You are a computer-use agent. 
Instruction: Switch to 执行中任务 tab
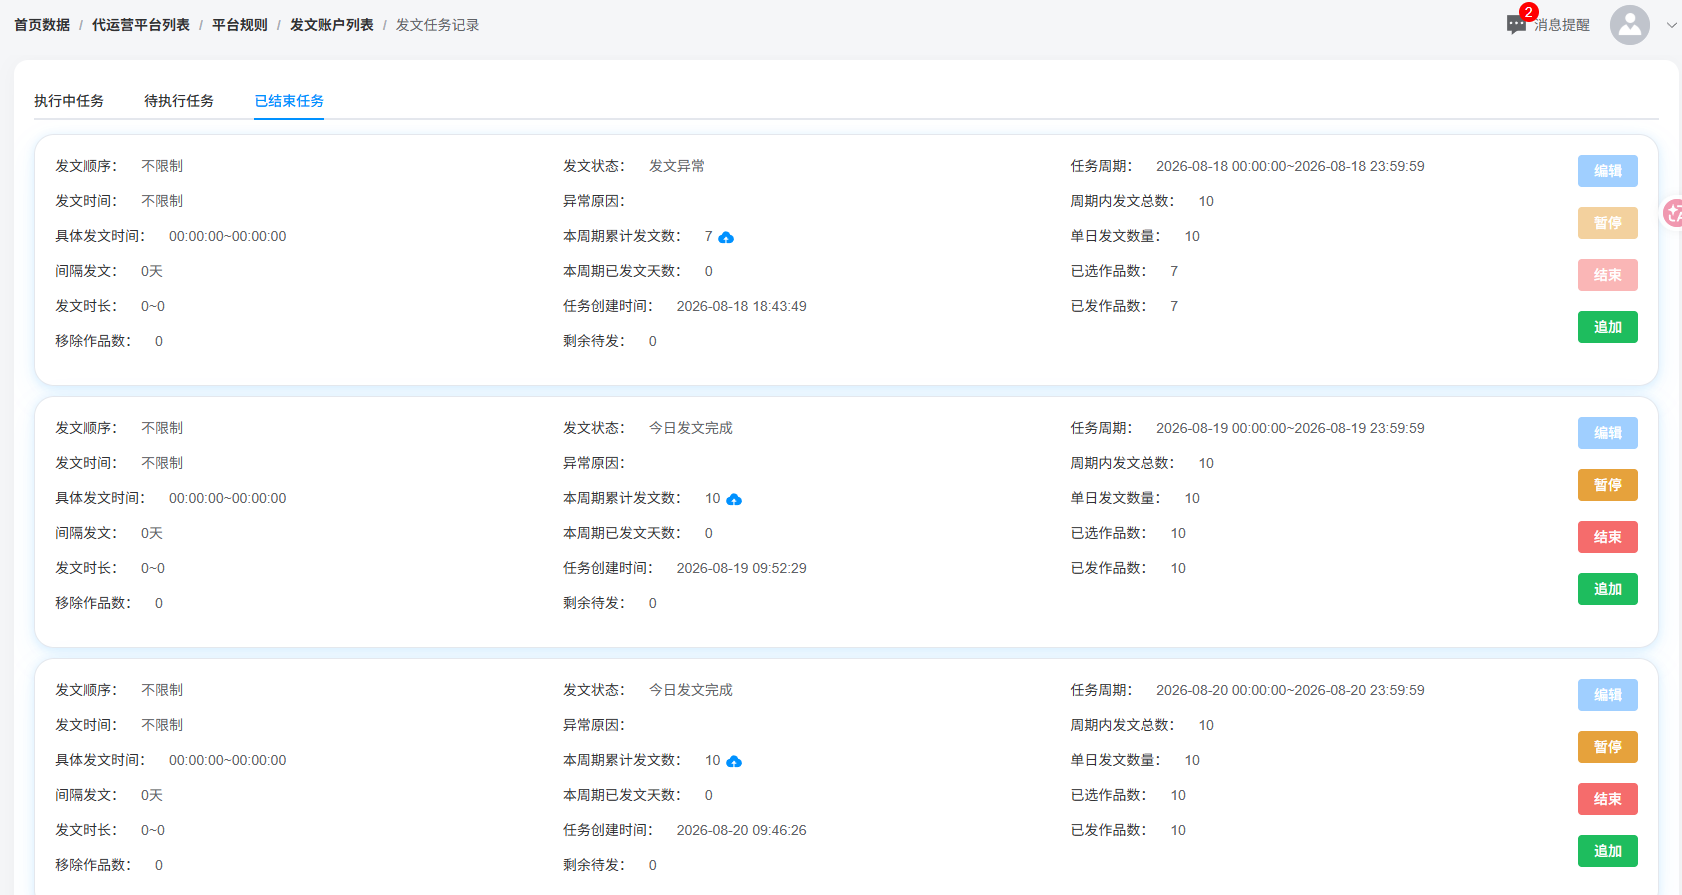[69, 101]
